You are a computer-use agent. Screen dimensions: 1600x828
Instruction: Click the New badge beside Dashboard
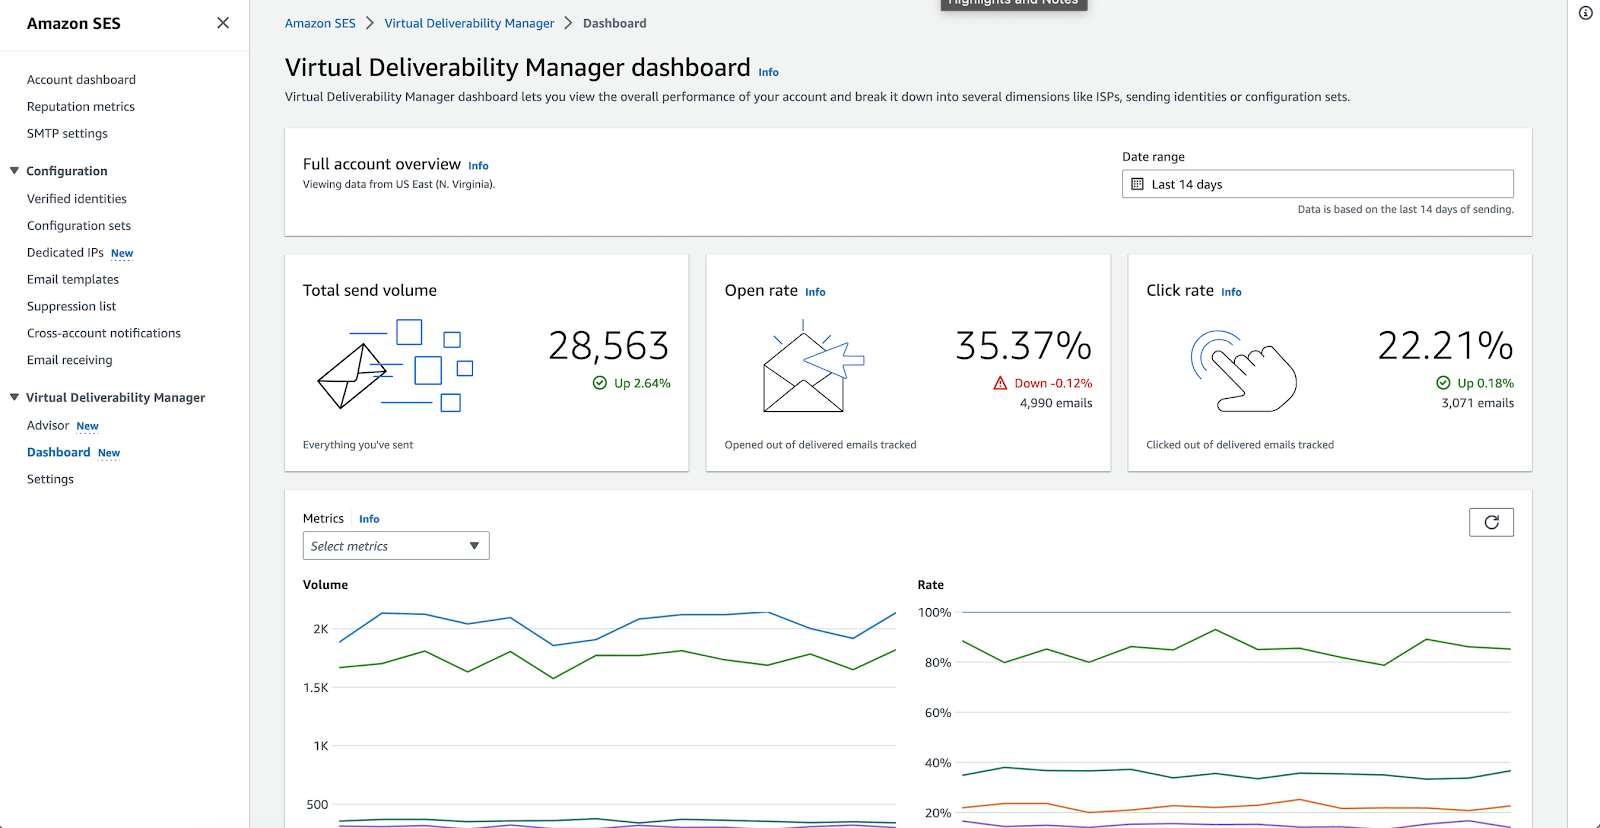[x=109, y=454]
